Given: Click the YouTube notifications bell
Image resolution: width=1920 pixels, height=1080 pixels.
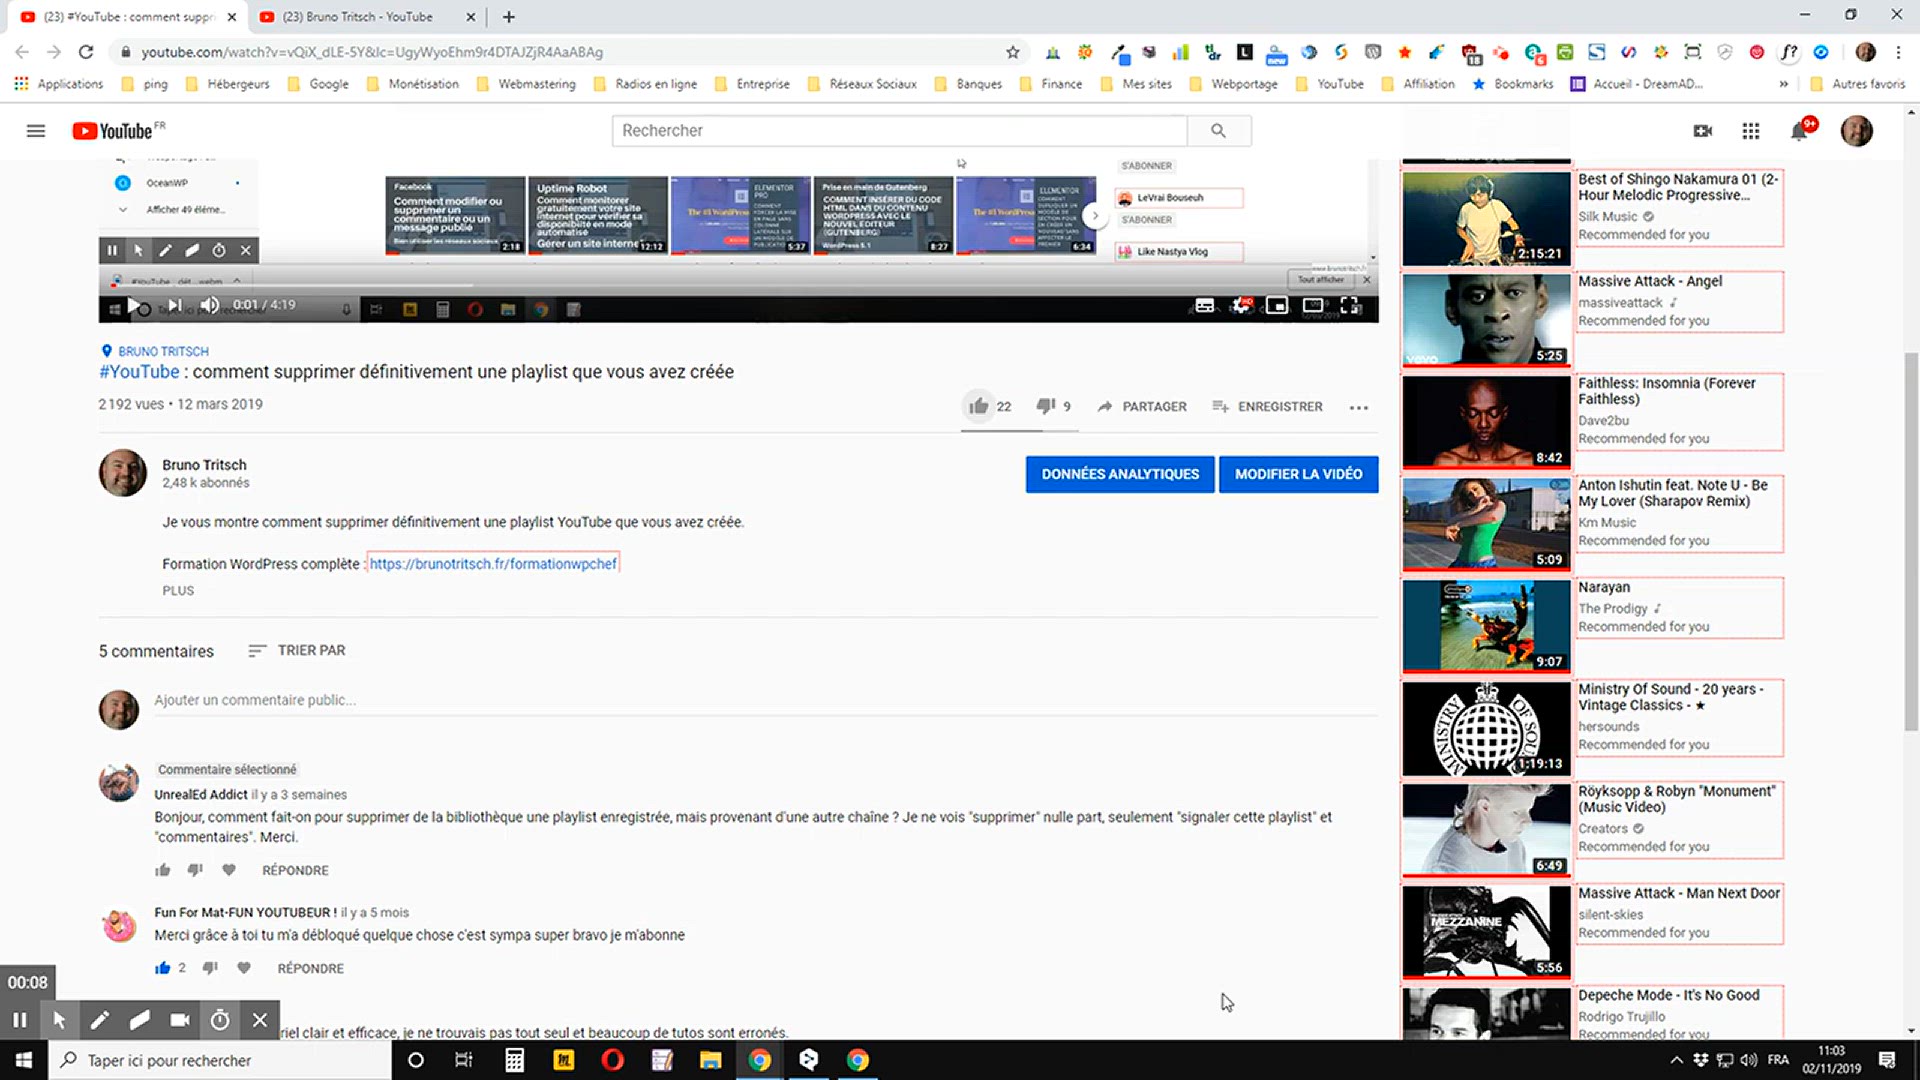Looking at the screenshot, I should click(1799, 131).
